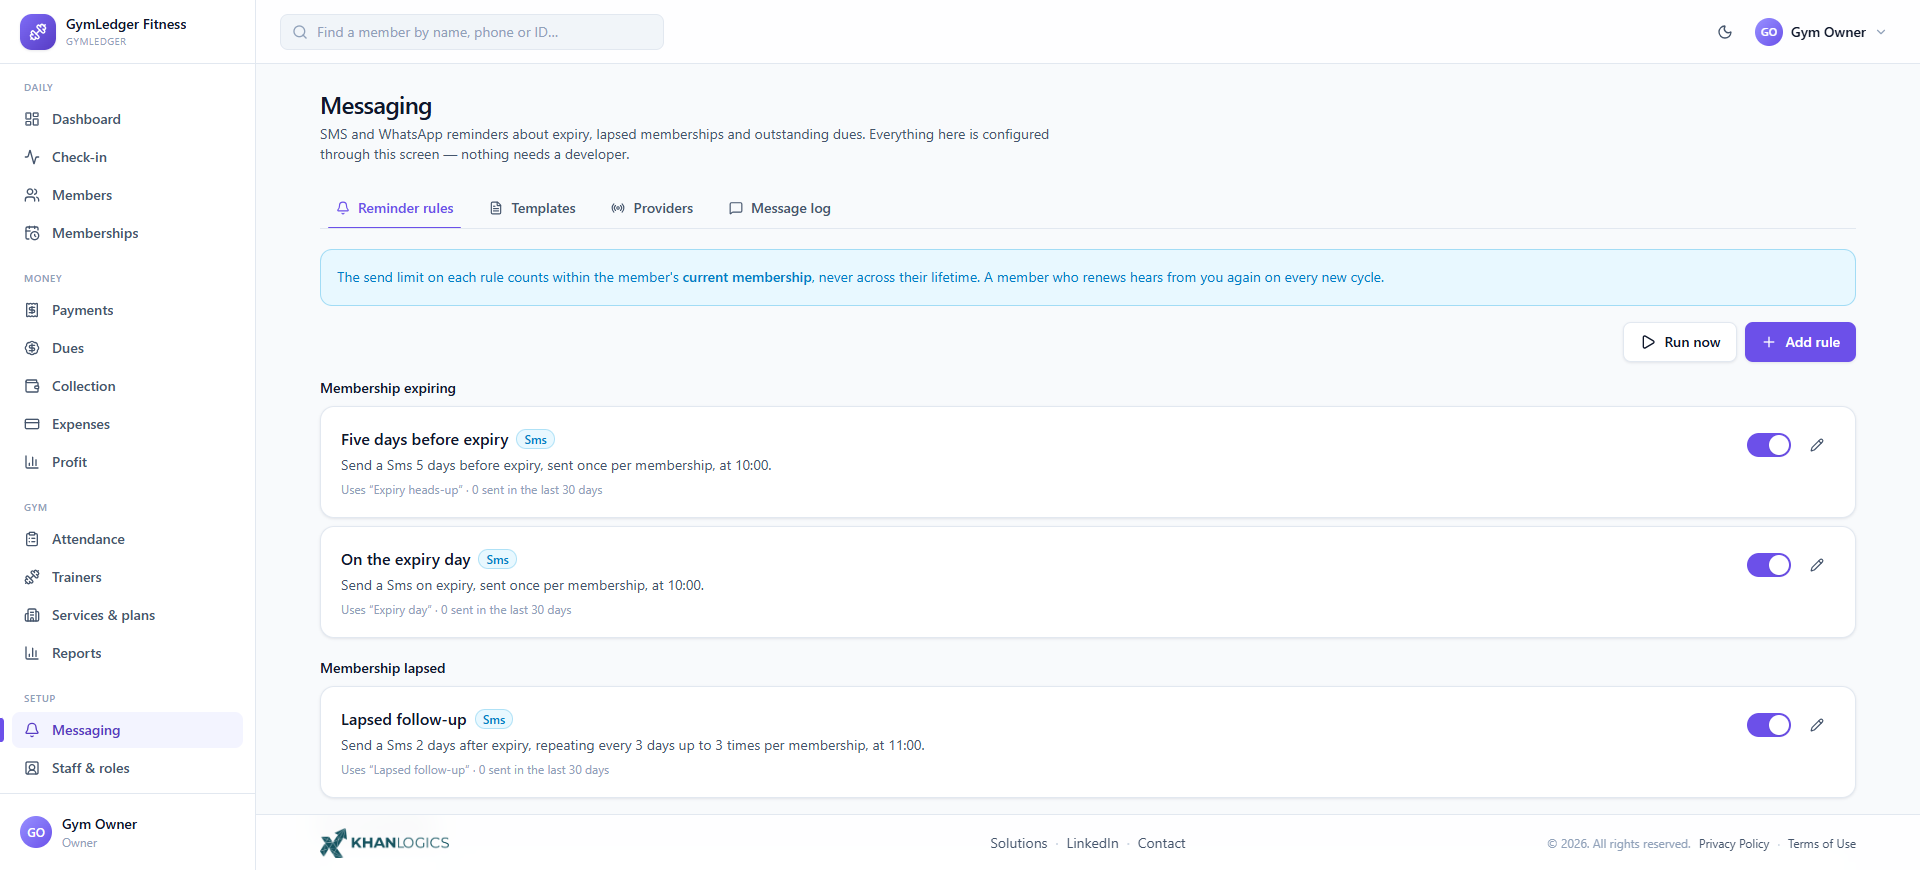Open the Gym Owner profile in sidebar footer
1920x870 pixels.
(128, 832)
